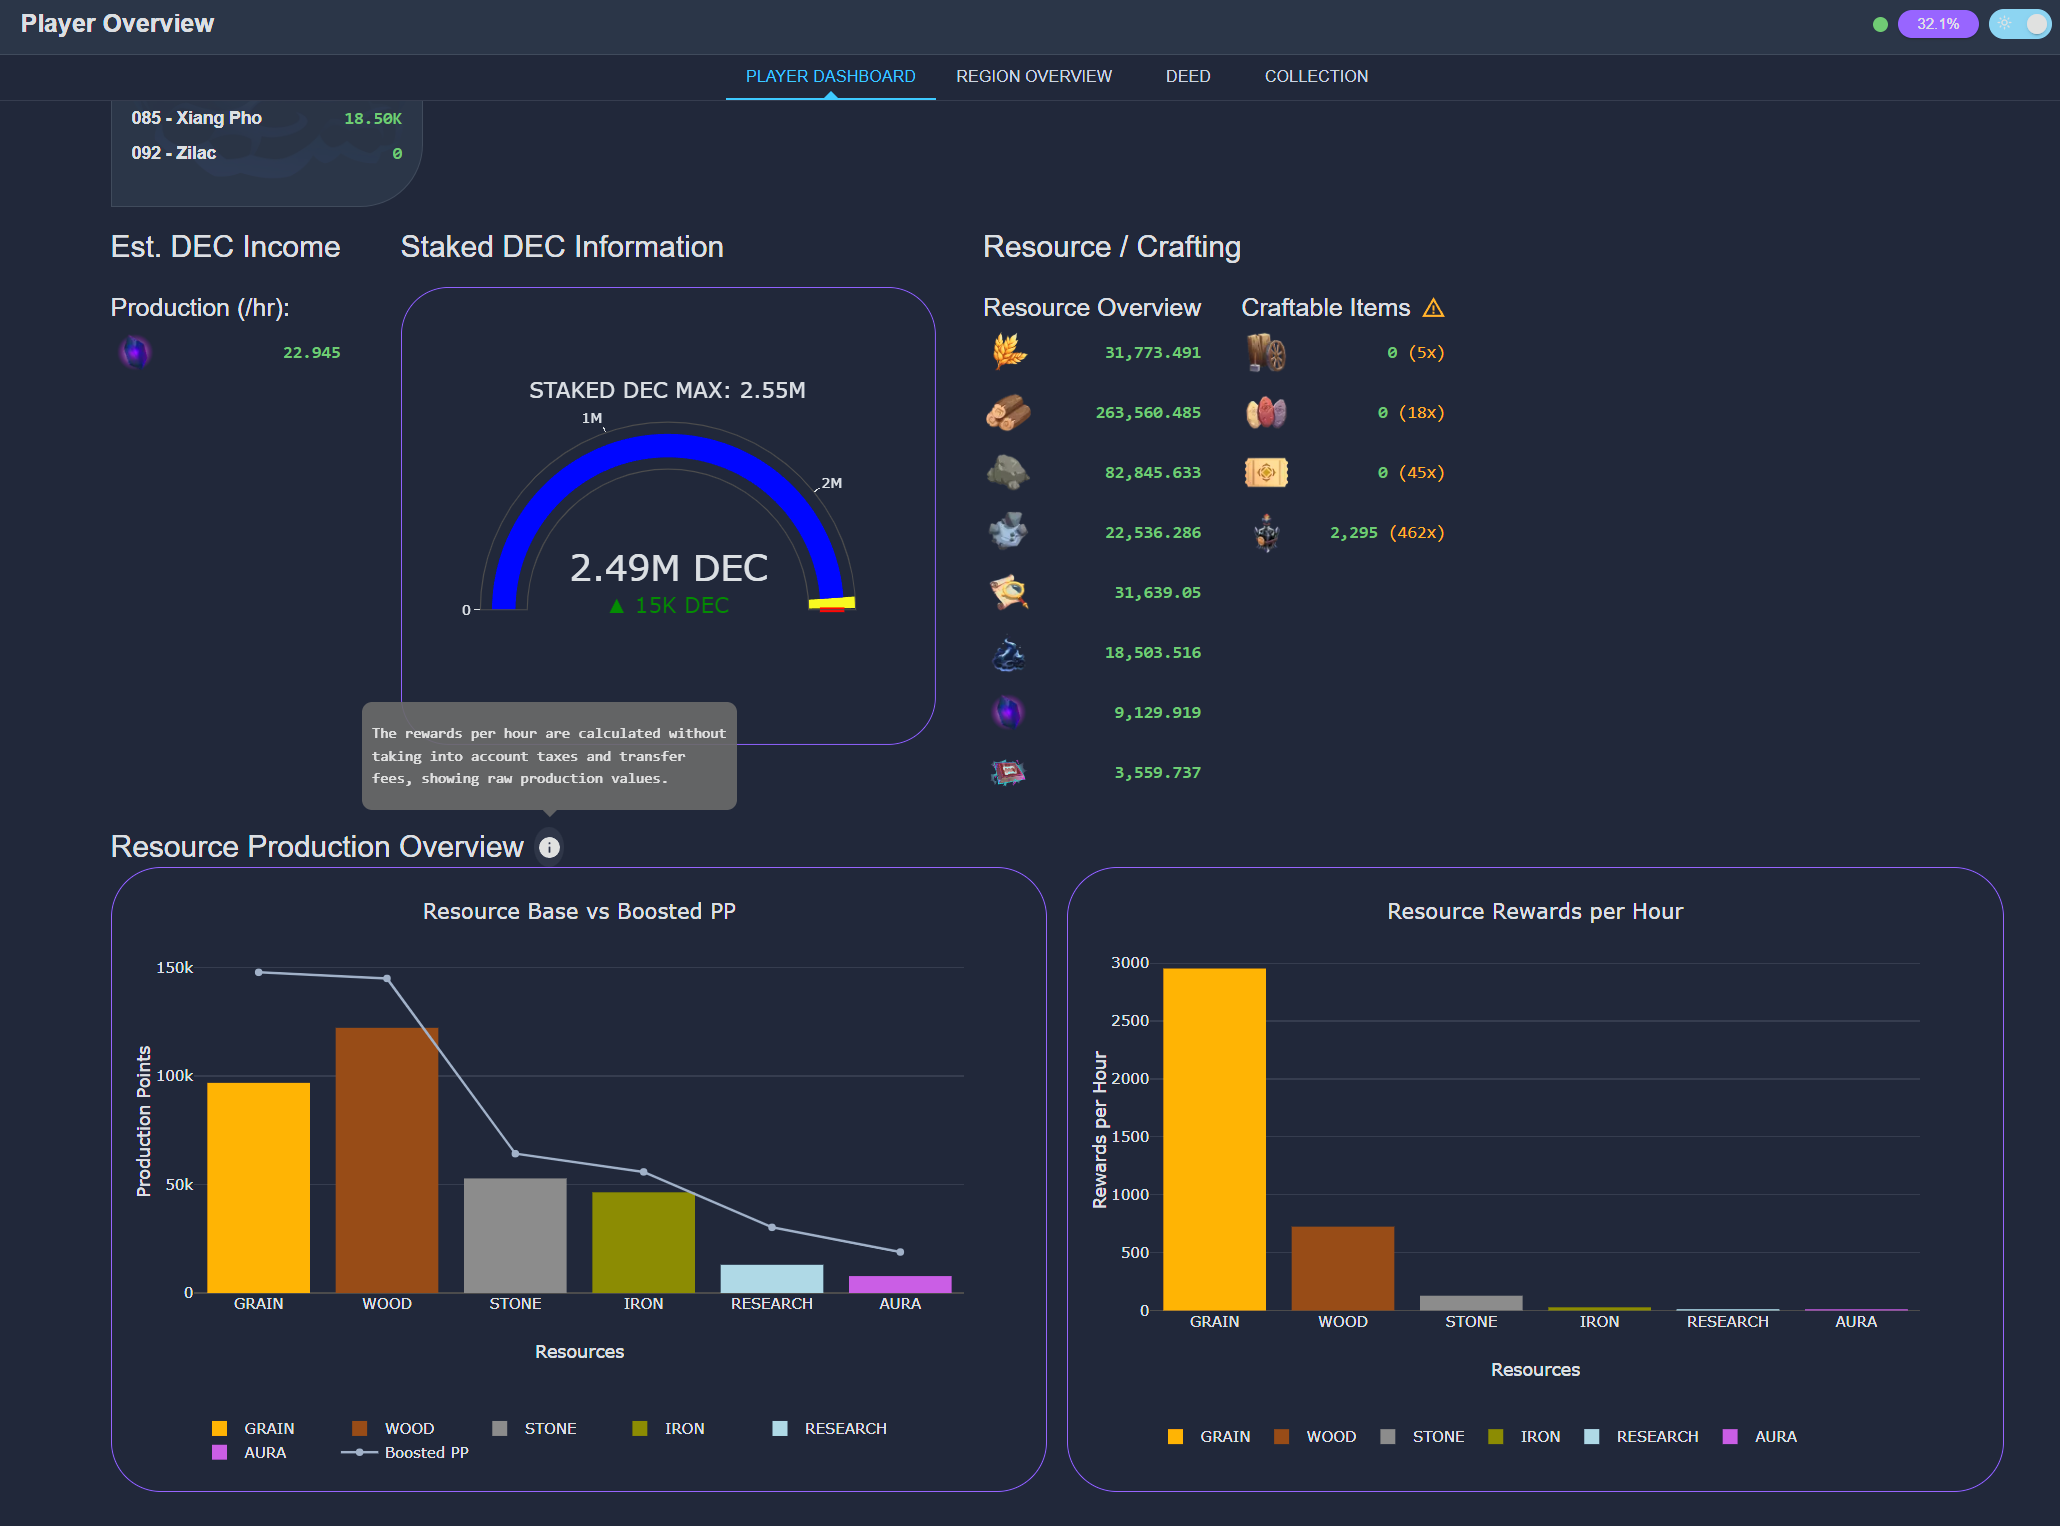Click the purple aura orb under Production
The image size is (2060, 1526).
pos(135,352)
